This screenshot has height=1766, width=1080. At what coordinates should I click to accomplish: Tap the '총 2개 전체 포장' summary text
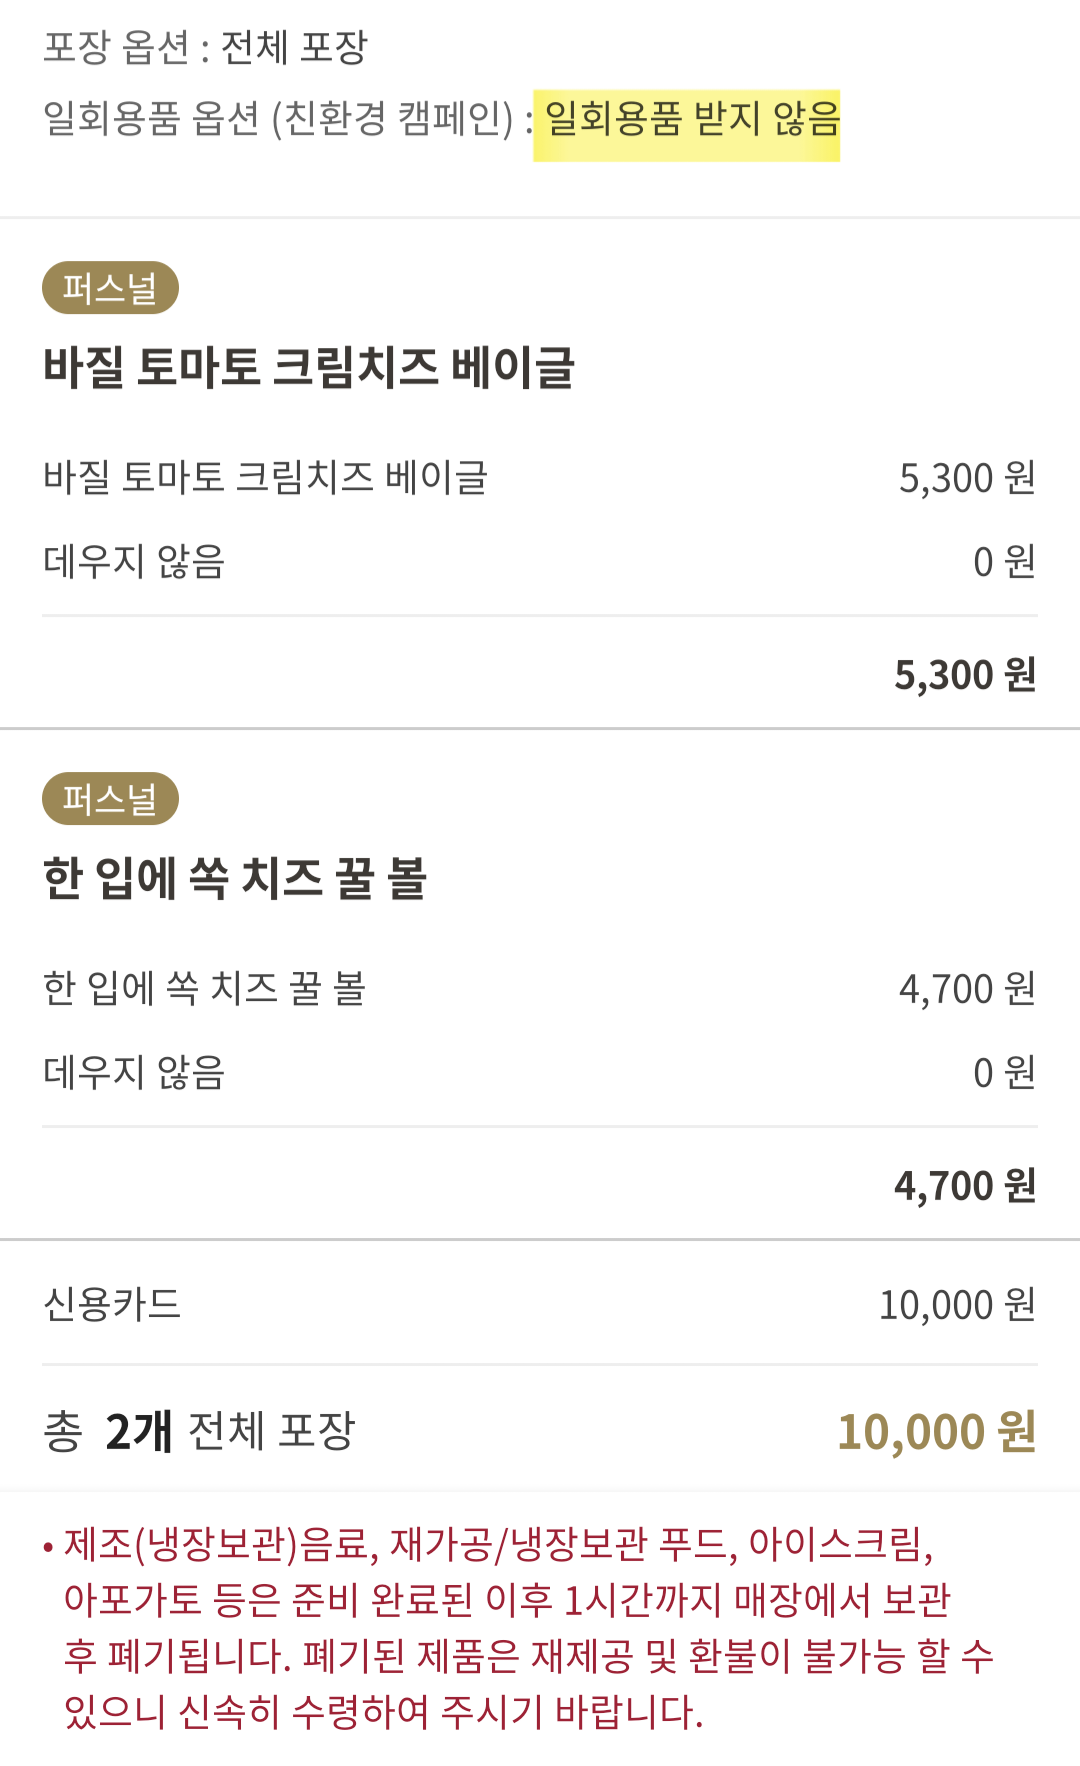point(200,1431)
